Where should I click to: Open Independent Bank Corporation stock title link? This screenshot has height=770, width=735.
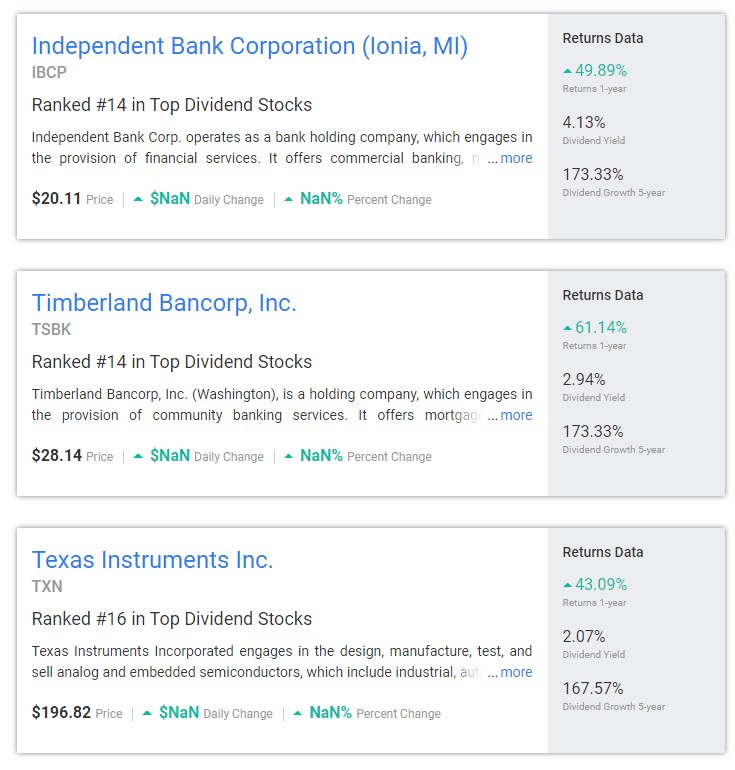click(249, 47)
